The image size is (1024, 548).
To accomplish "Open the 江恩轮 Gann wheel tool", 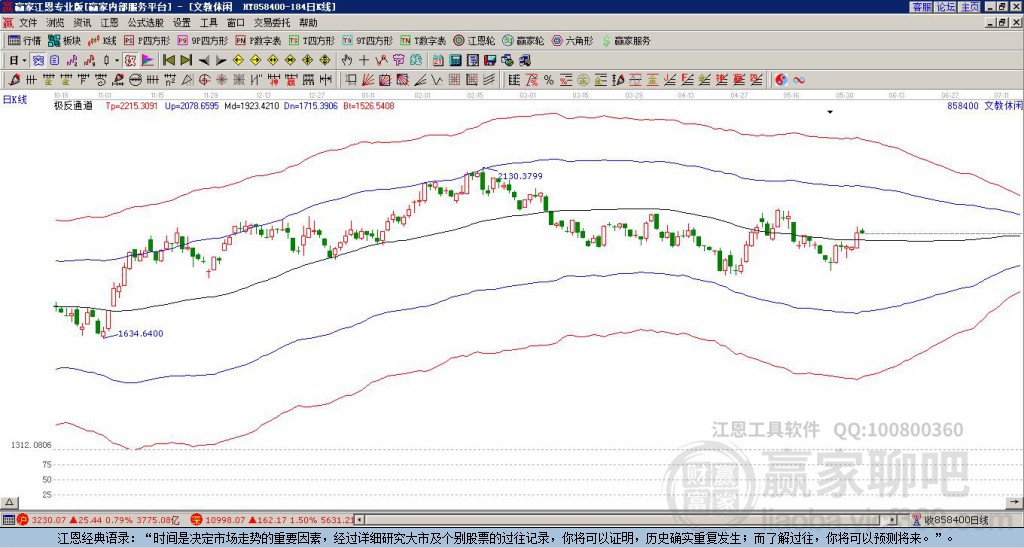I will [x=473, y=40].
